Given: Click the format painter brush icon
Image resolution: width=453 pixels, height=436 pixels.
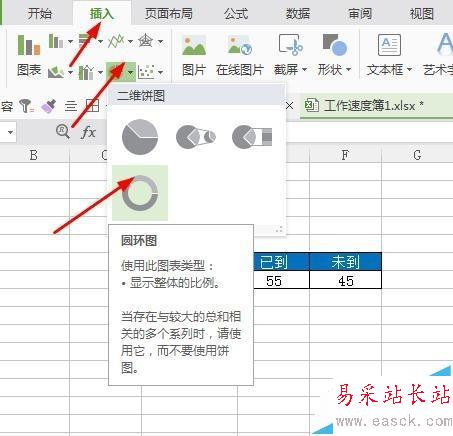Looking at the screenshot, I should [49, 106].
